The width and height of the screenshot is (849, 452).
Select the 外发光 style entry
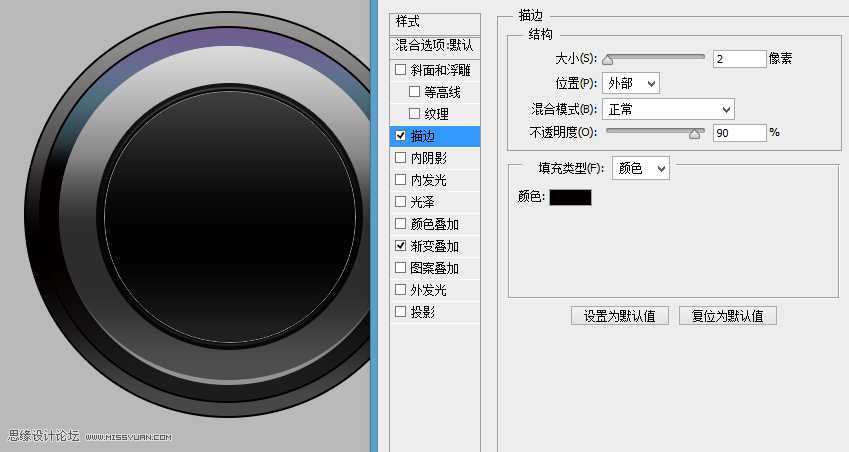pos(428,290)
